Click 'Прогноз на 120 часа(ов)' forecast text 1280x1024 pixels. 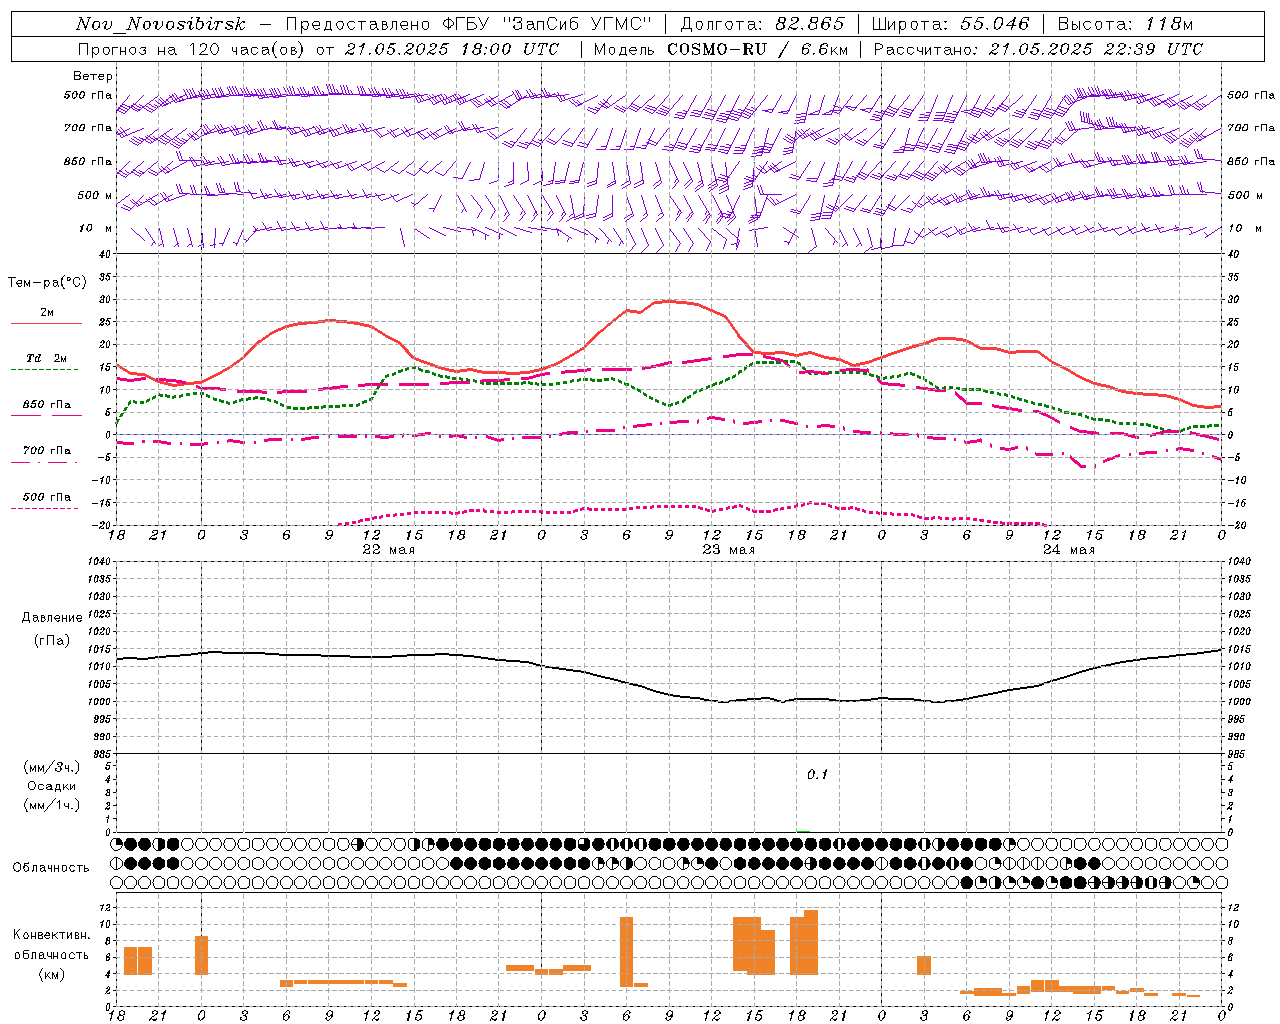click(x=192, y=49)
